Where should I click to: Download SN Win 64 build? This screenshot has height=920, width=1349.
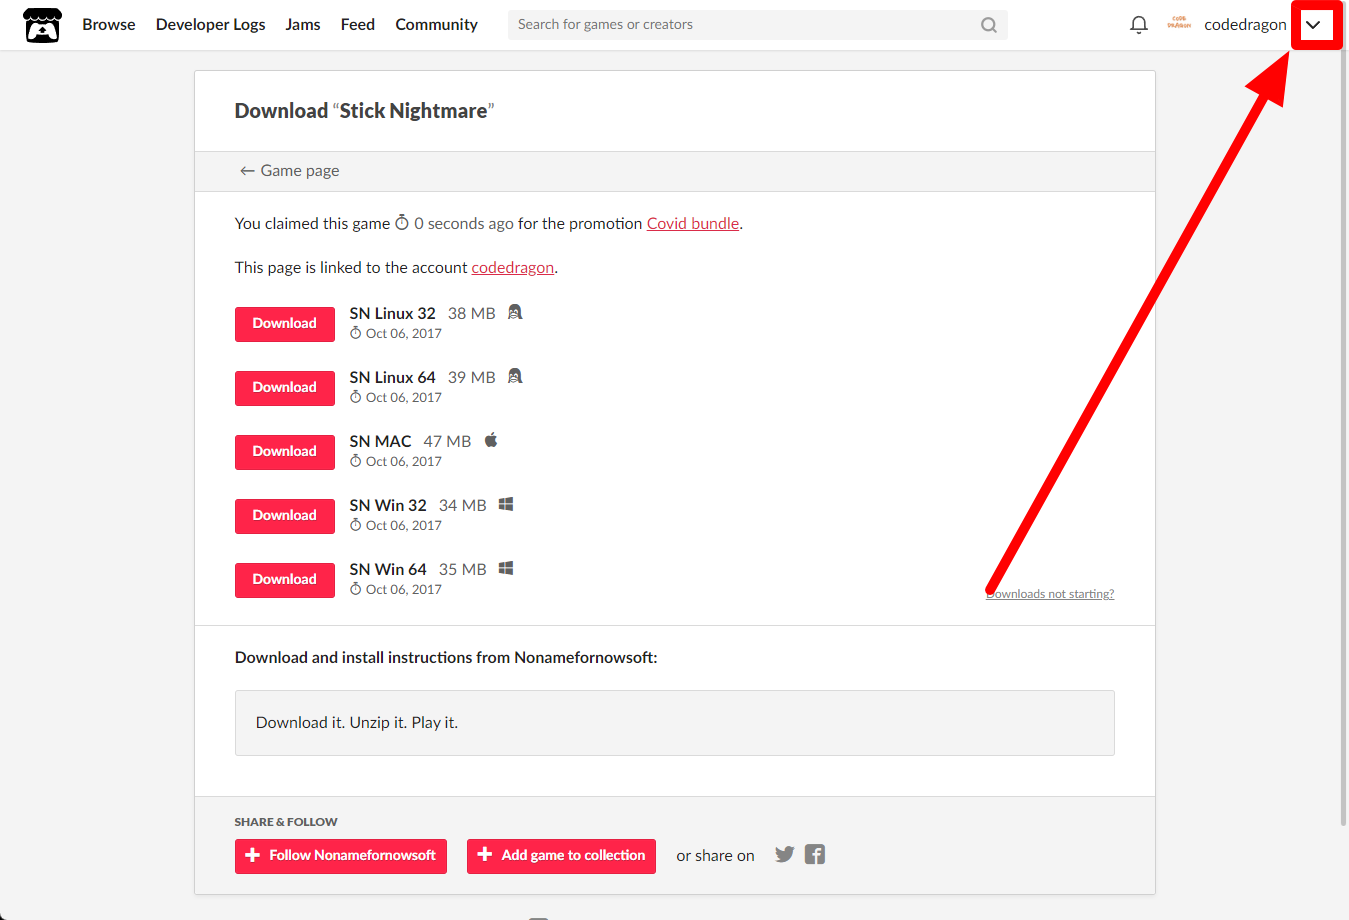[x=285, y=580]
